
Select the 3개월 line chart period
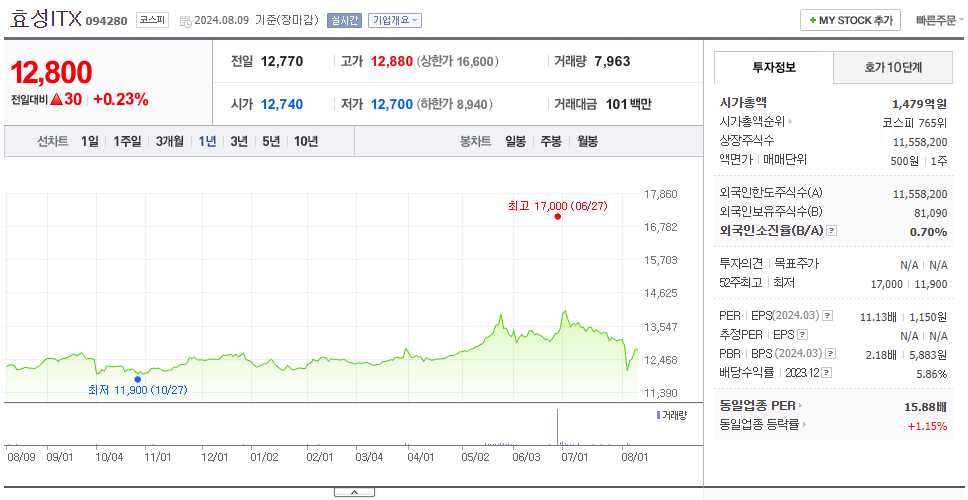pyautogui.click(x=170, y=141)
